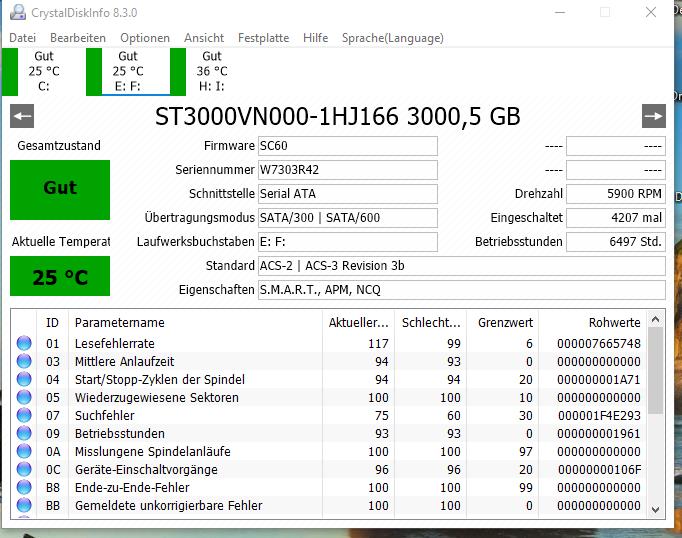Click scrollbar down arrow in attribute list
This screenshot has width=682, height=538.
point(656,509)
